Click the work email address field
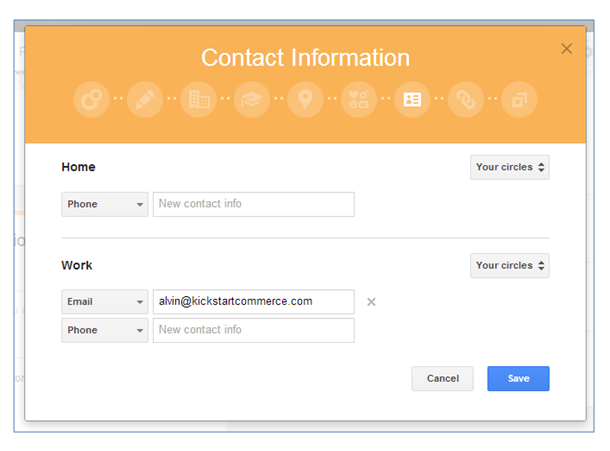This screenshot has width=610, height=451. 253,301
